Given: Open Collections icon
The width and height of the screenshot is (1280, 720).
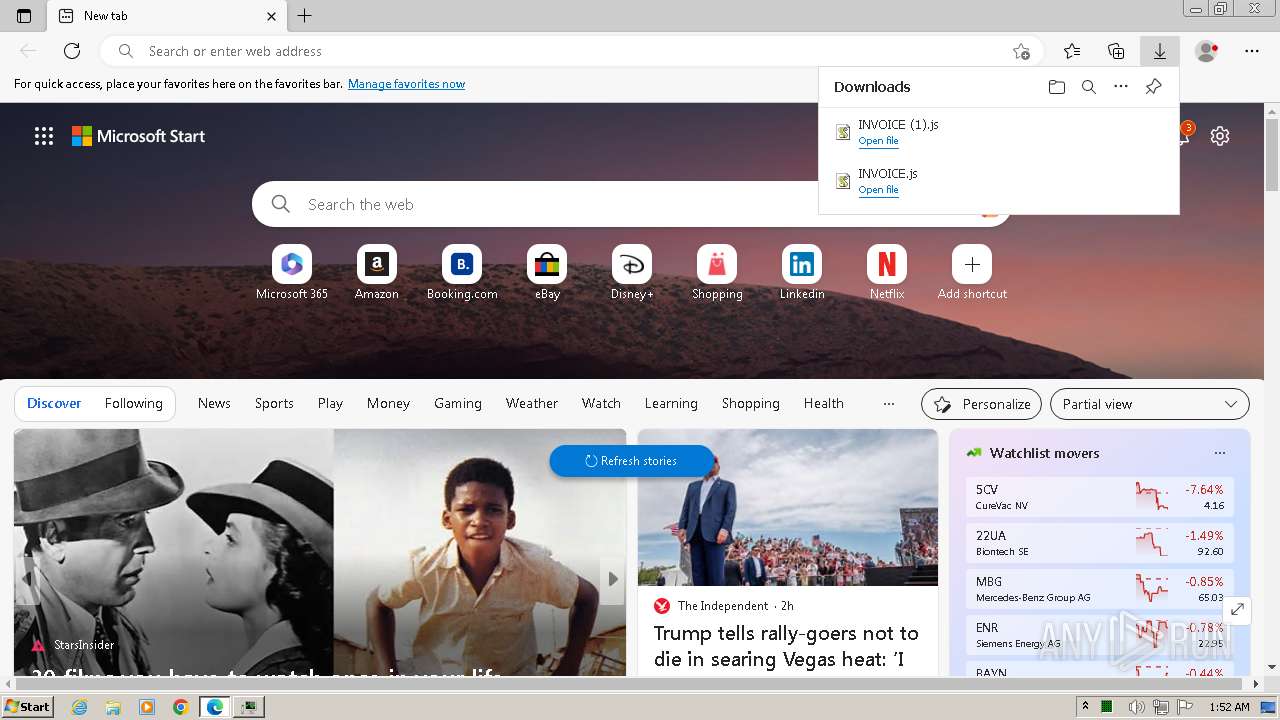Looking at the screenshot, I should pos(1116,51).
